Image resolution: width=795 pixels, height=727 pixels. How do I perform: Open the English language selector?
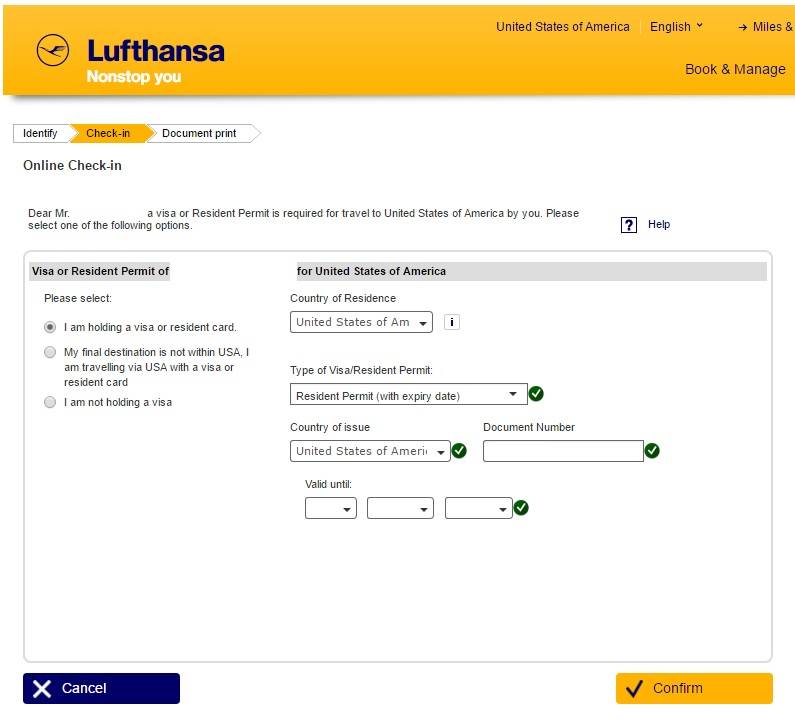coord(676,26)
